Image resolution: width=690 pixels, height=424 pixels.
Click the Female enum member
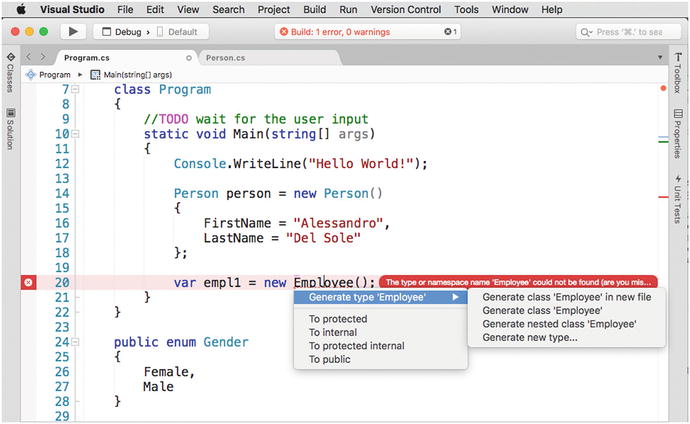[x=166, y=372]
